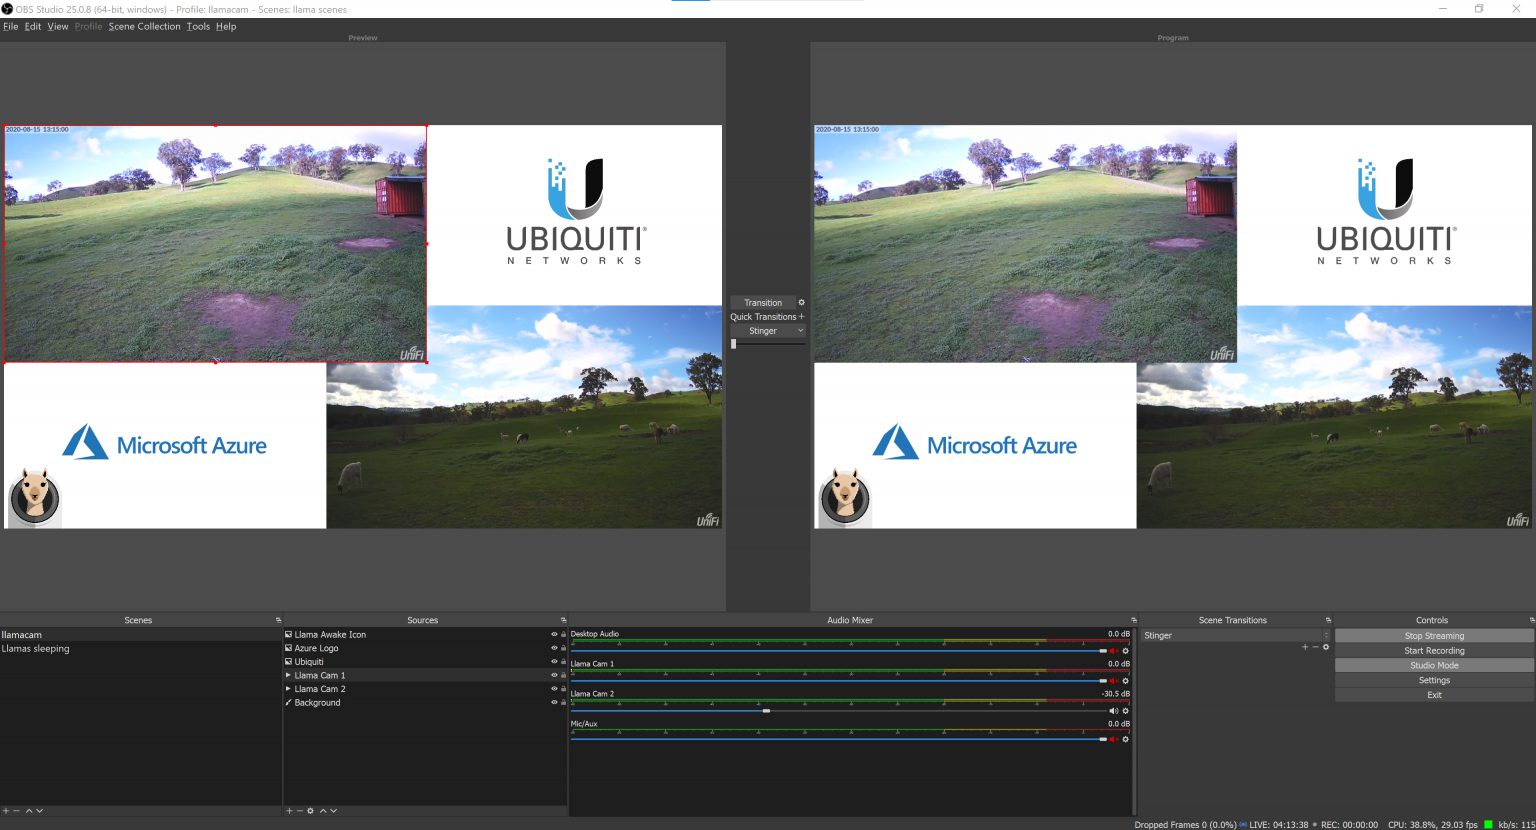Undock the Sources panel
The width and height of the screenshot is (1536, 830).
point(563,620)
